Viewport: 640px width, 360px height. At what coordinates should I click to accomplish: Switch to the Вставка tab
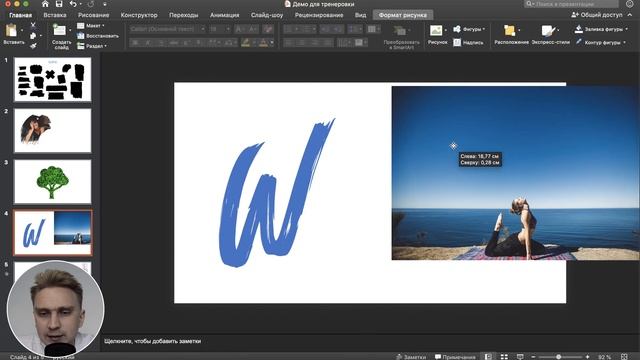[x=55, y=15]
